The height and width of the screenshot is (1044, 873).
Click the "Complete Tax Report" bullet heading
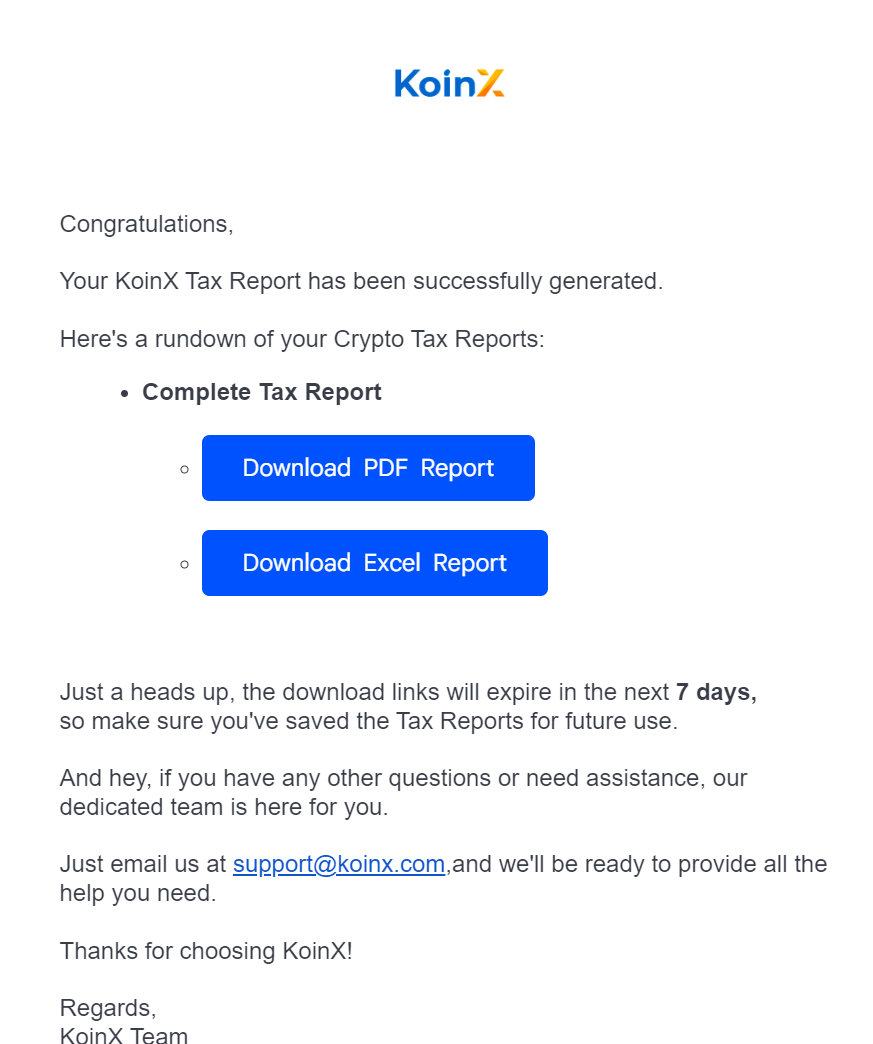point(262,392)
